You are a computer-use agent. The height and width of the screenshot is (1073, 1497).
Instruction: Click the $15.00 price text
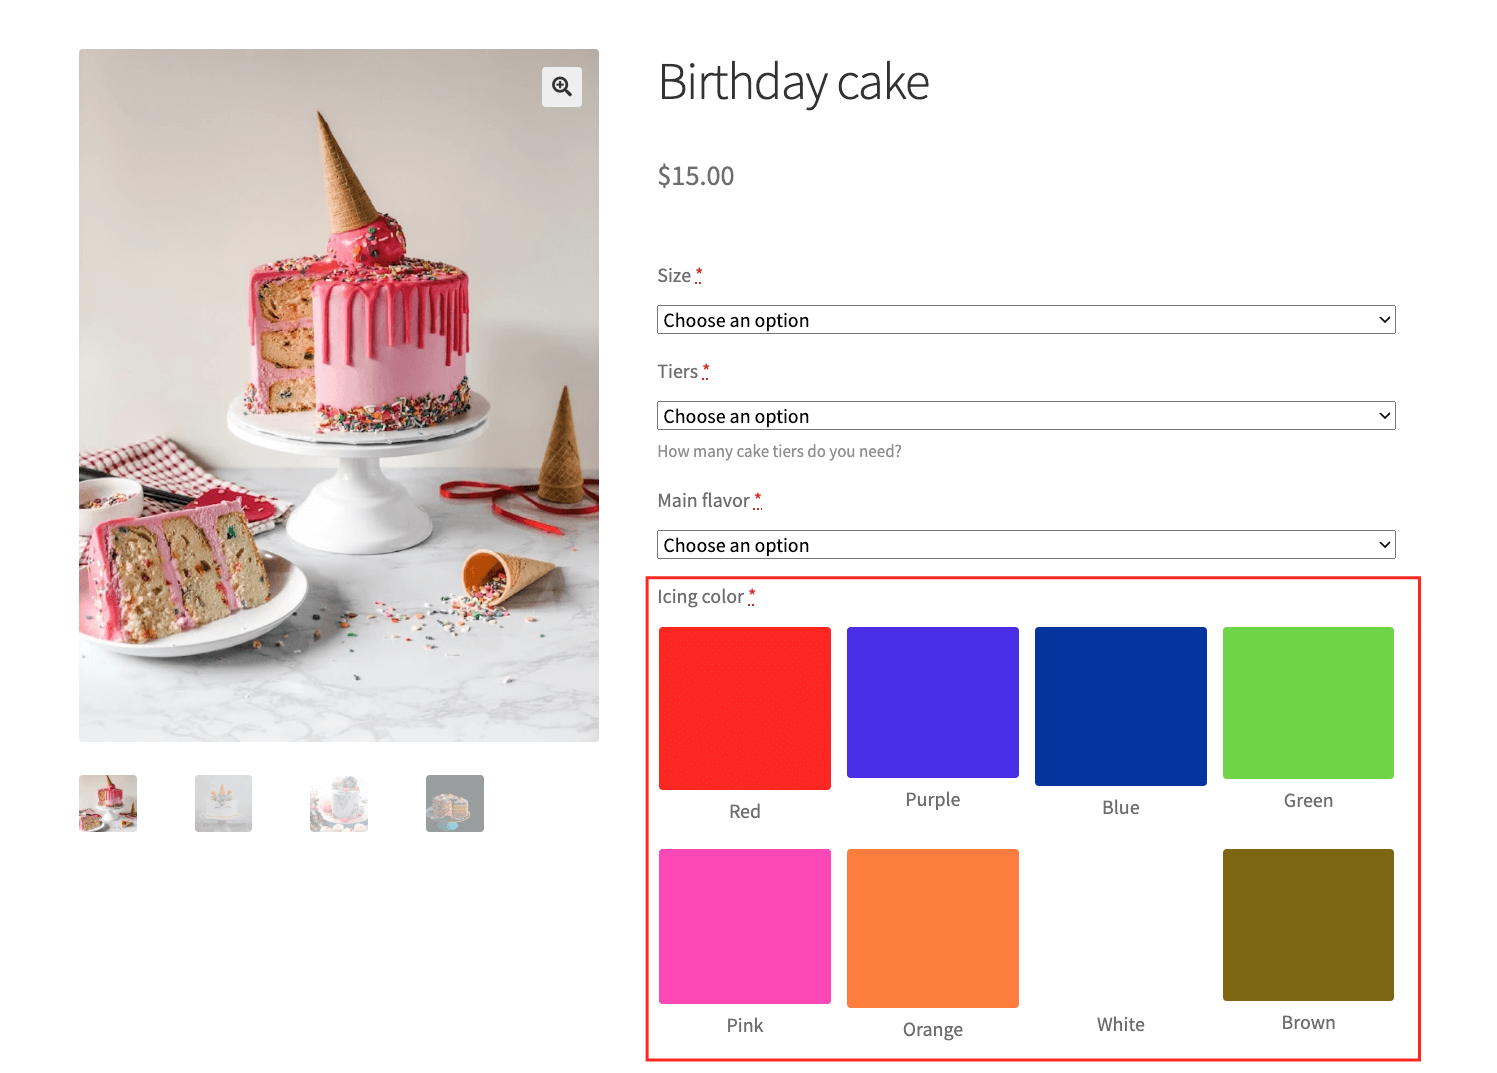pyautogui.click(x=696, y=176)
